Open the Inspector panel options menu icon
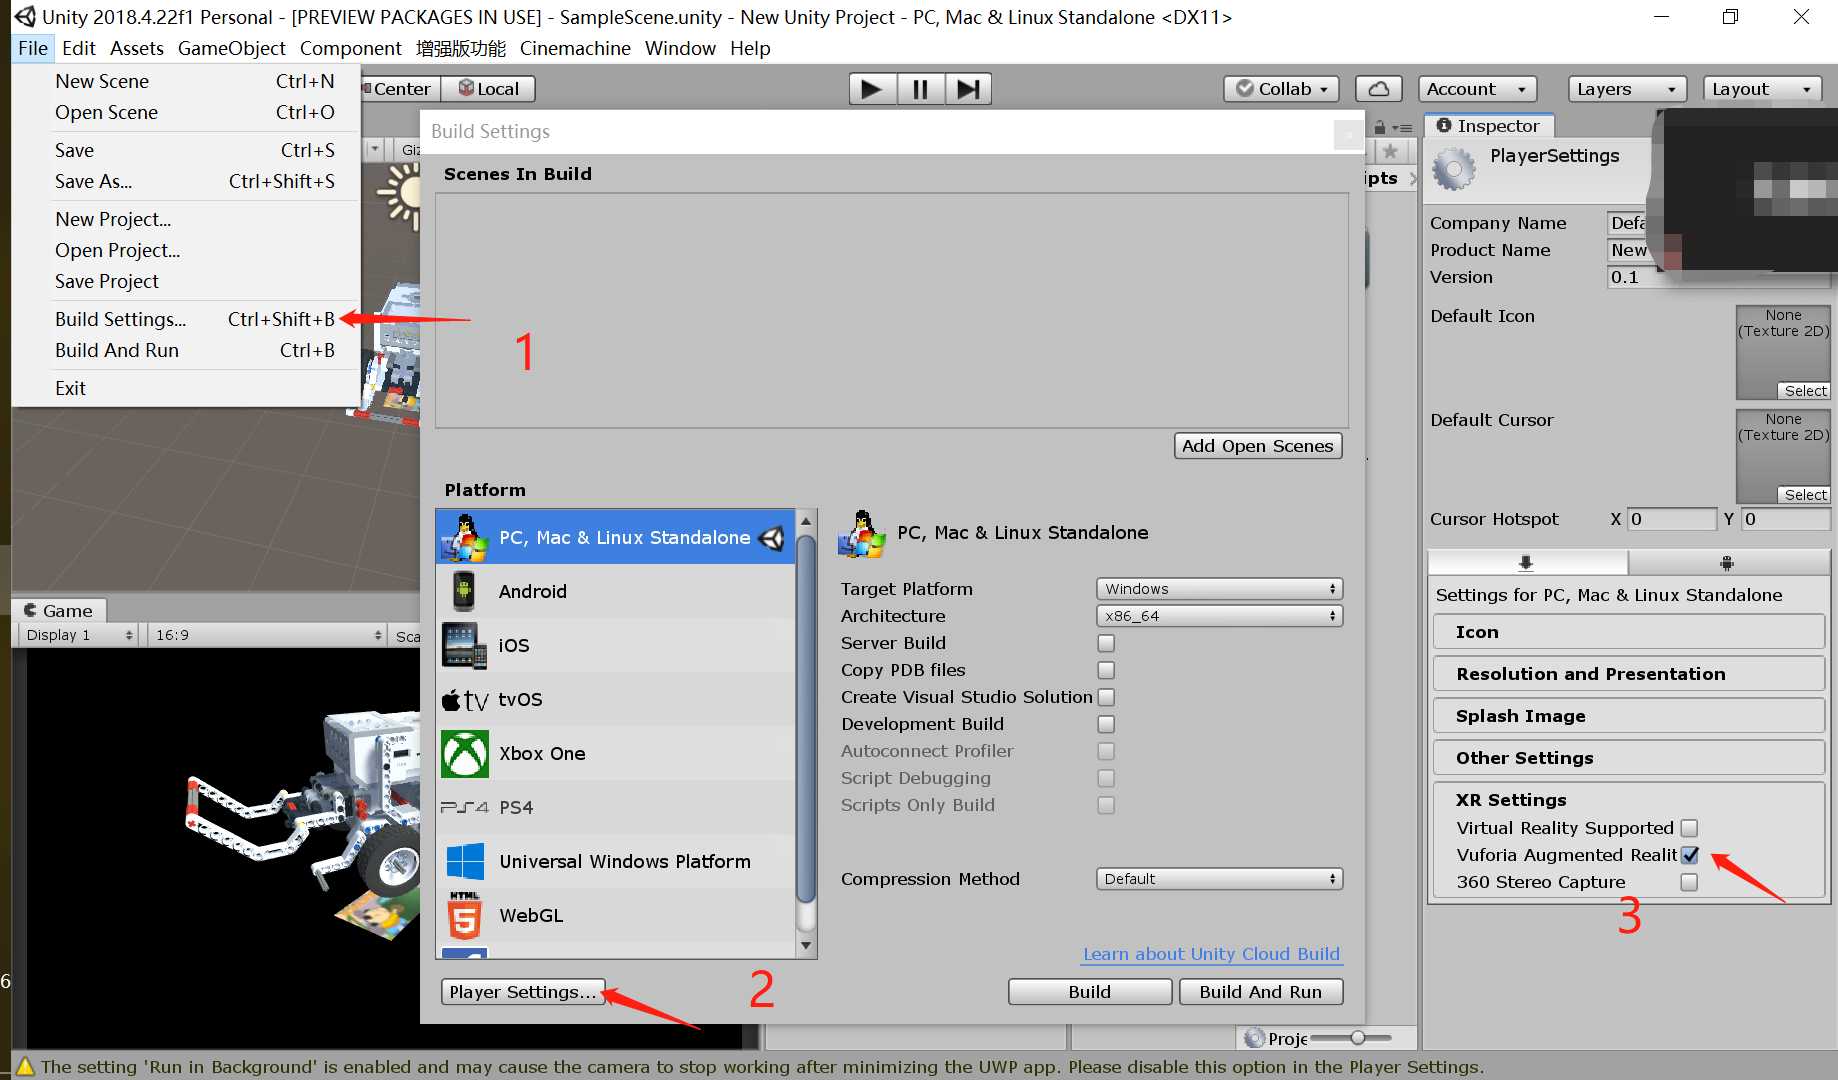The image size is (1838, 1080). tap(1402, 128)
